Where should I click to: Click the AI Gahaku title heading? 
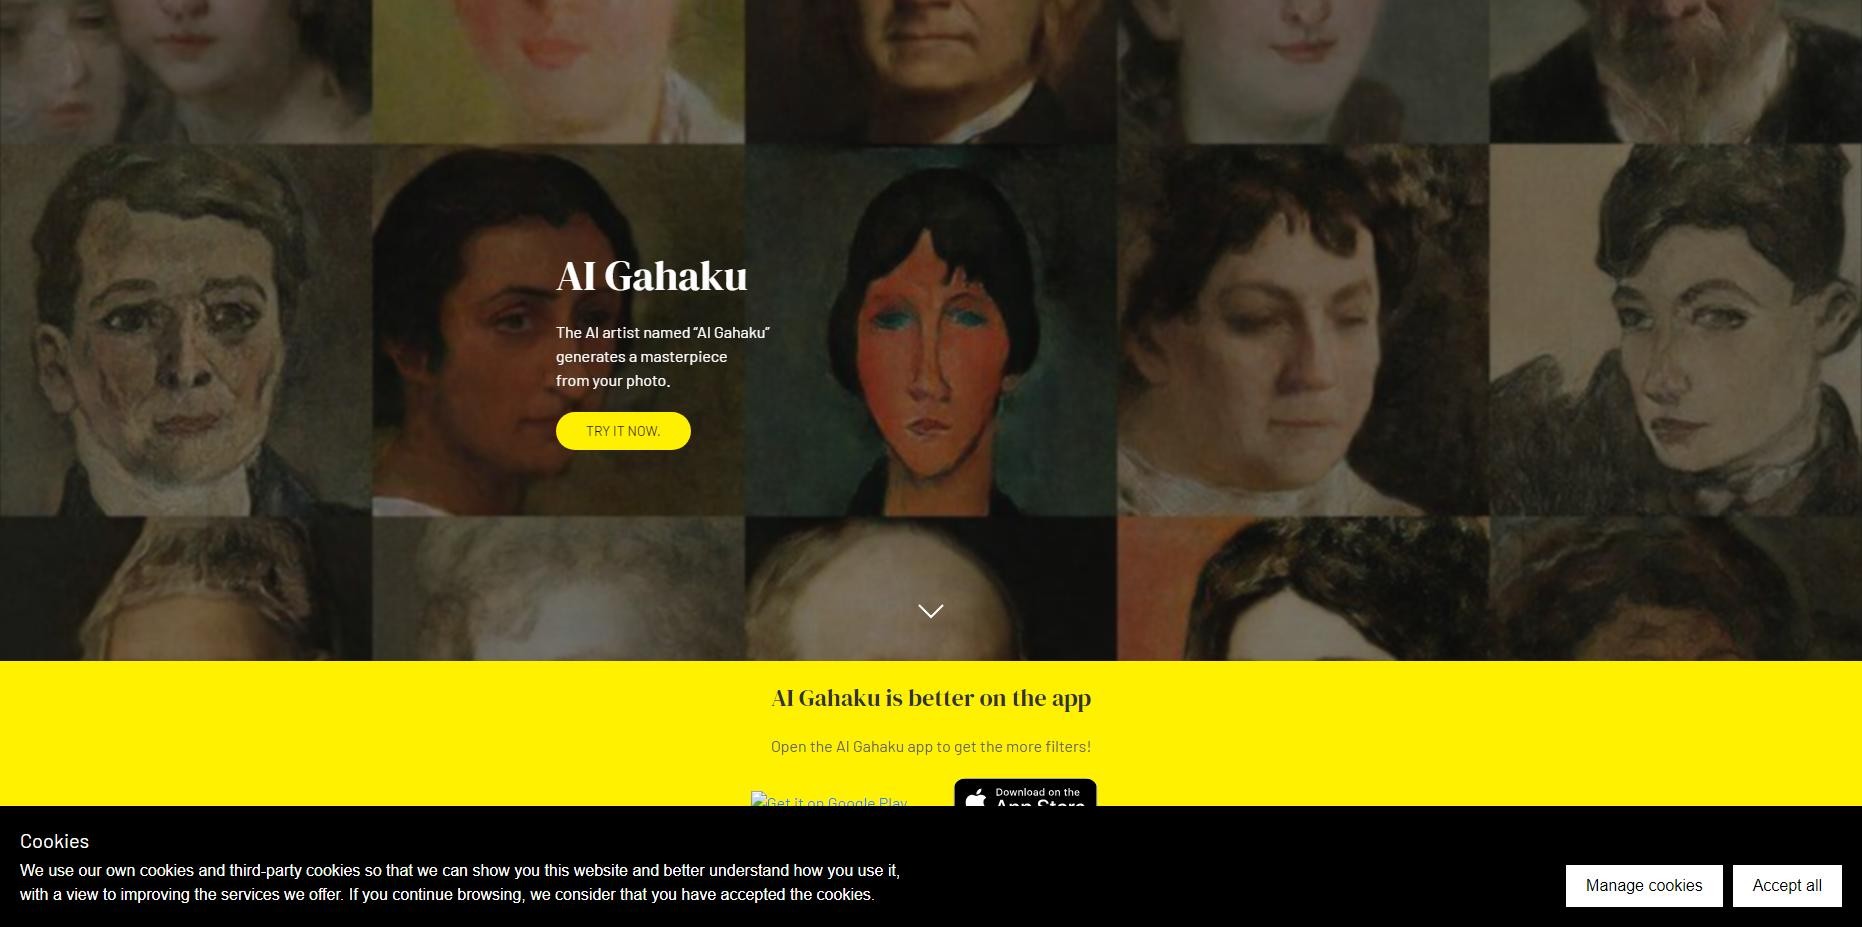click(652, 277)
